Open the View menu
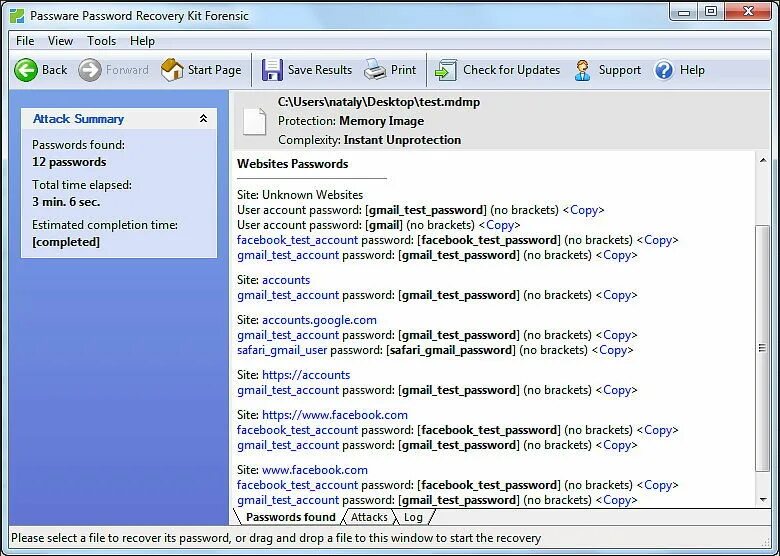Viewport: 780px width, 556px height. coord(60,41)
